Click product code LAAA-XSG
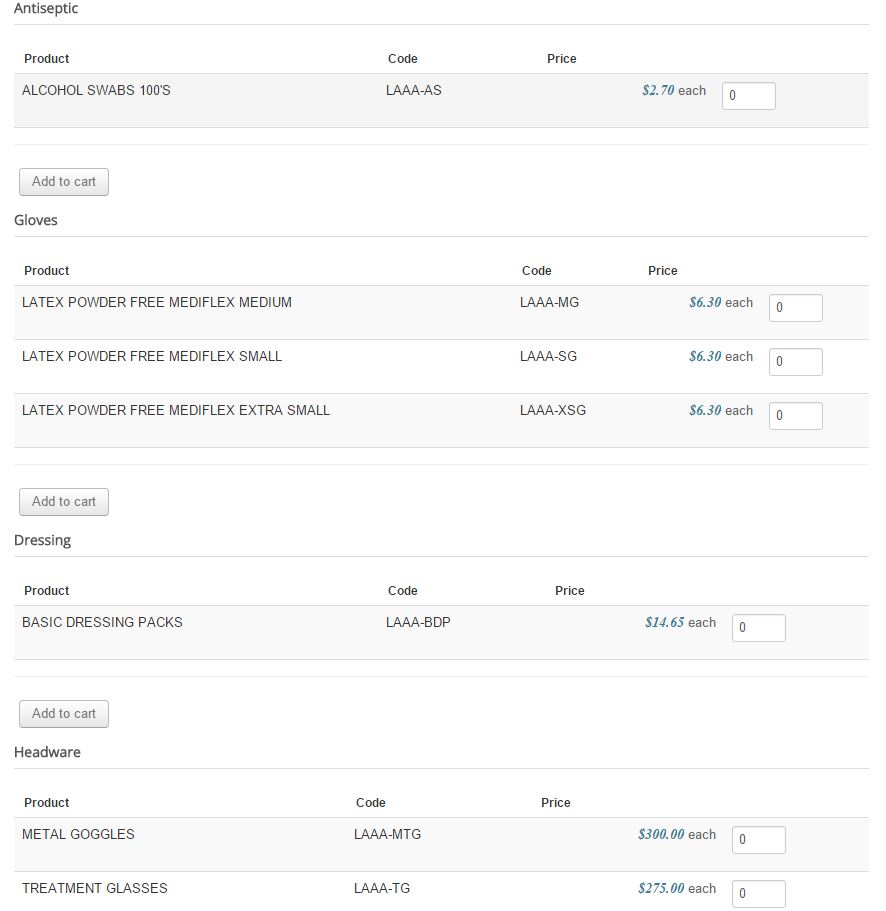Viewport: 886px width, 911px height. [x=553, y=410]
